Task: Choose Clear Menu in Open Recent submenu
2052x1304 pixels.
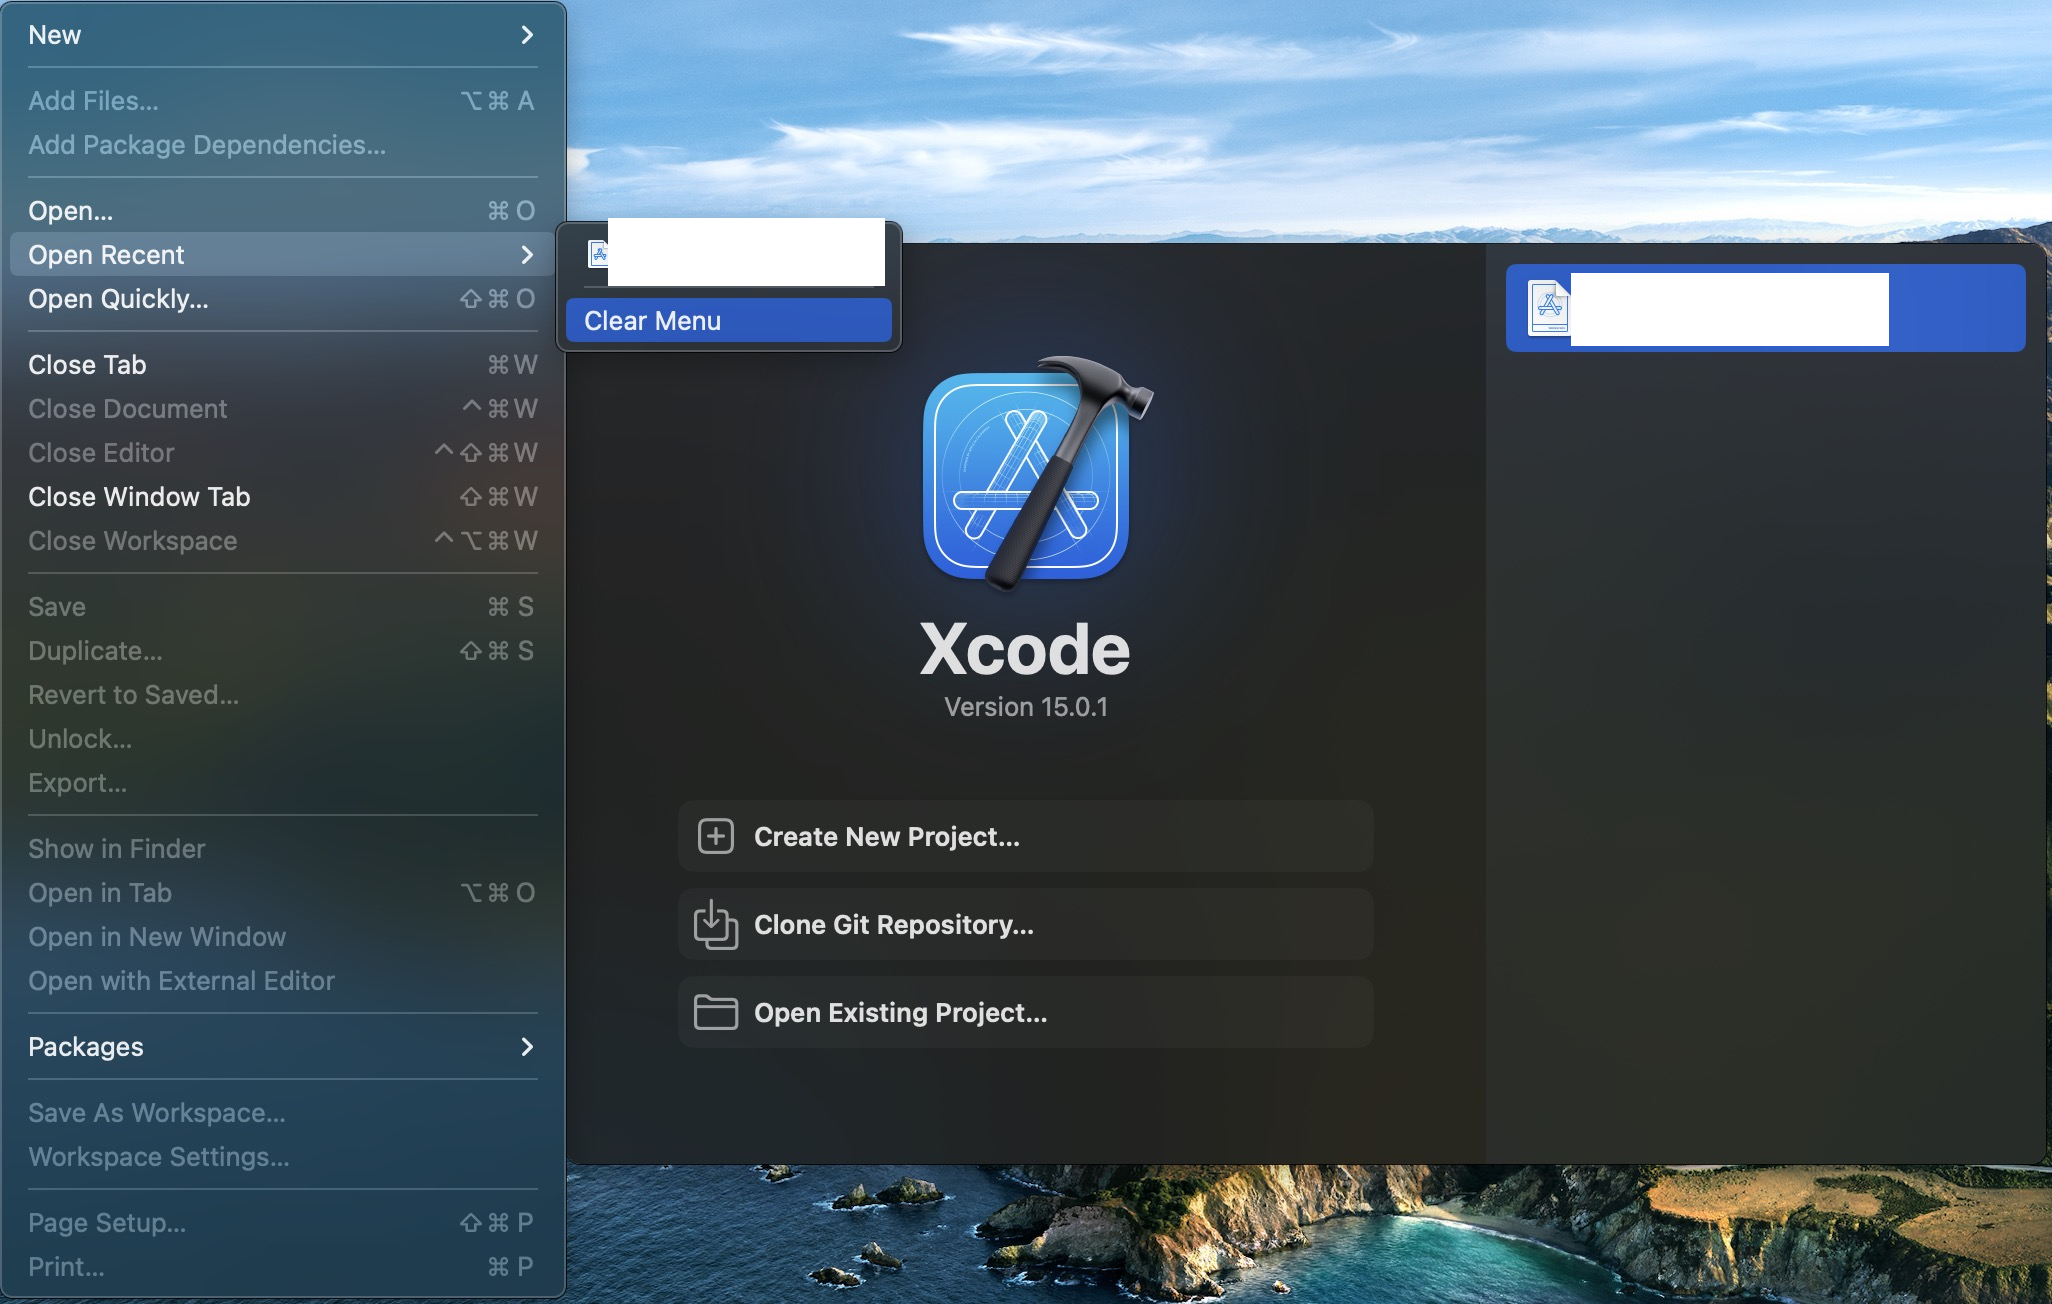Action: click(x=728, y=321)
